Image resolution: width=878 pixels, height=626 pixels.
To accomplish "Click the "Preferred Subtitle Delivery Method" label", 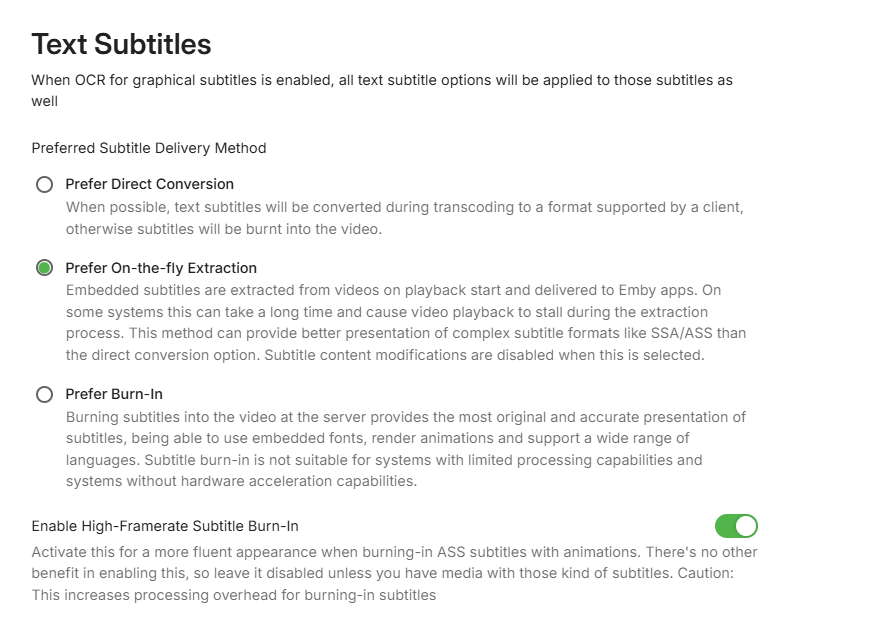I will pos(149,148).
